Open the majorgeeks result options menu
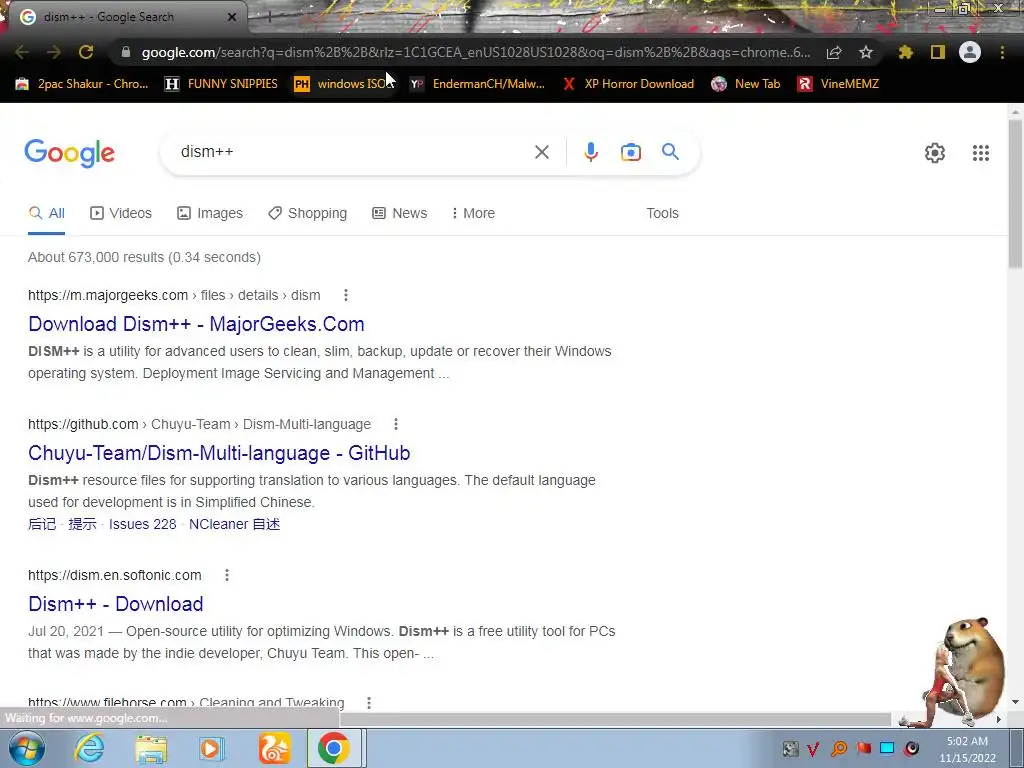1024x768 pixels. point(346,295)
